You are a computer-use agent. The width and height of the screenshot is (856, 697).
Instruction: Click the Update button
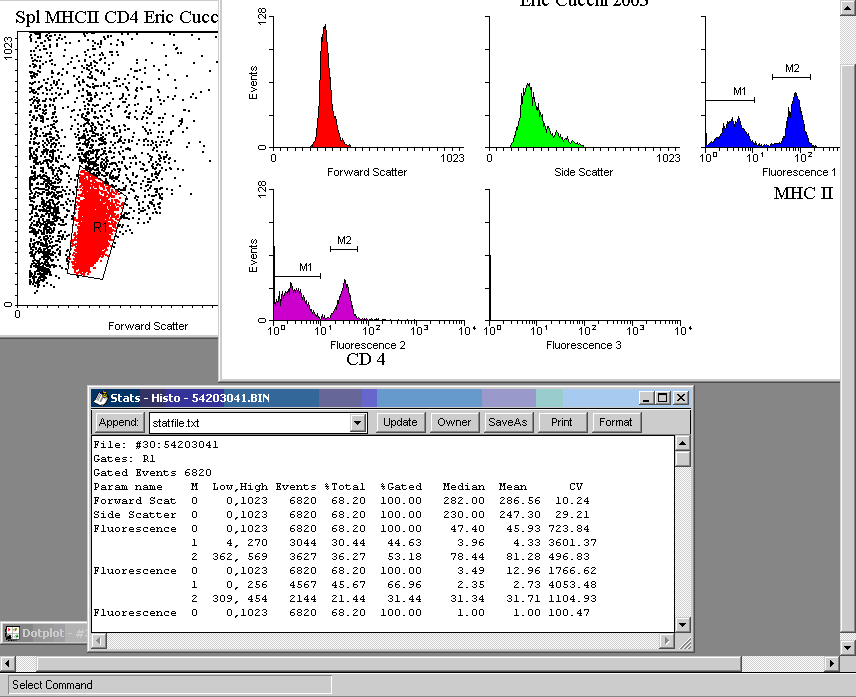click(x=400, y=422)
